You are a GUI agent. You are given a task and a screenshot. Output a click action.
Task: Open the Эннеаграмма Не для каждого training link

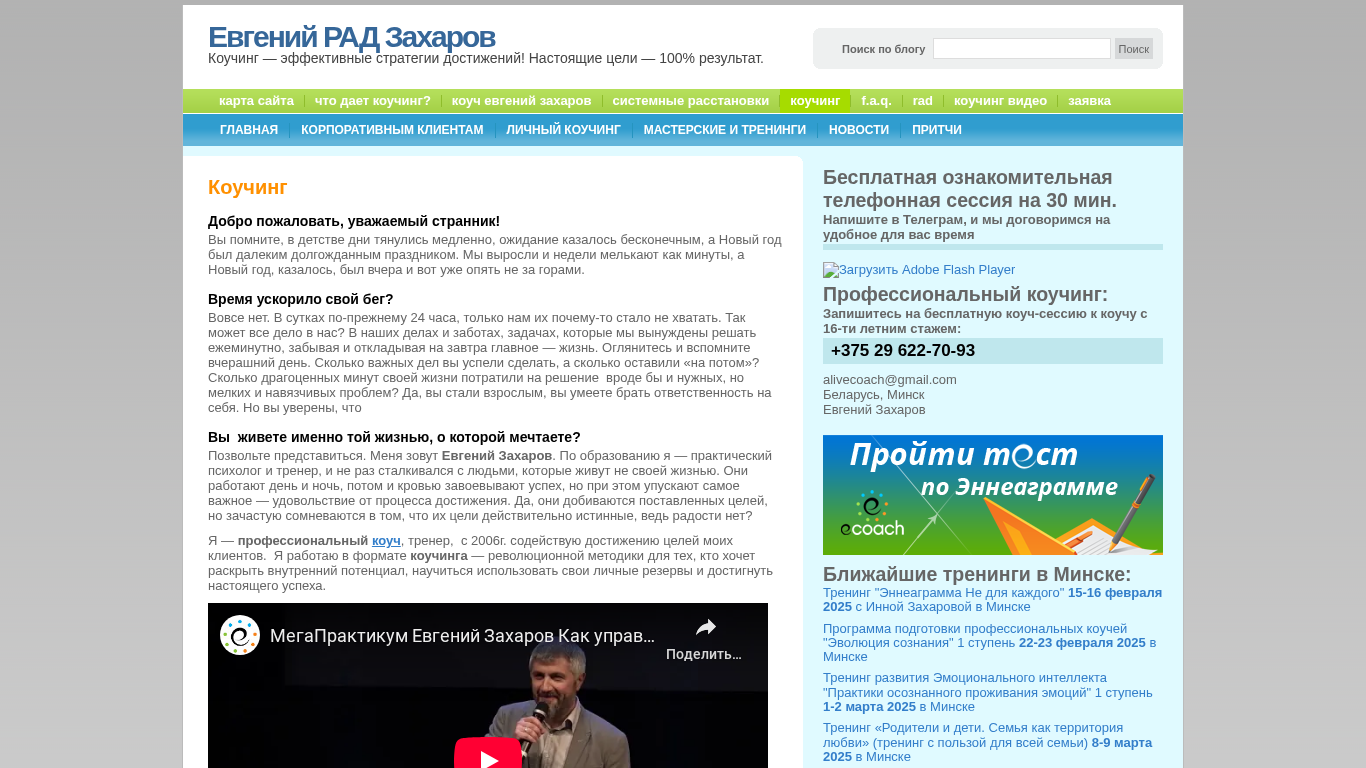coord(992,600)
